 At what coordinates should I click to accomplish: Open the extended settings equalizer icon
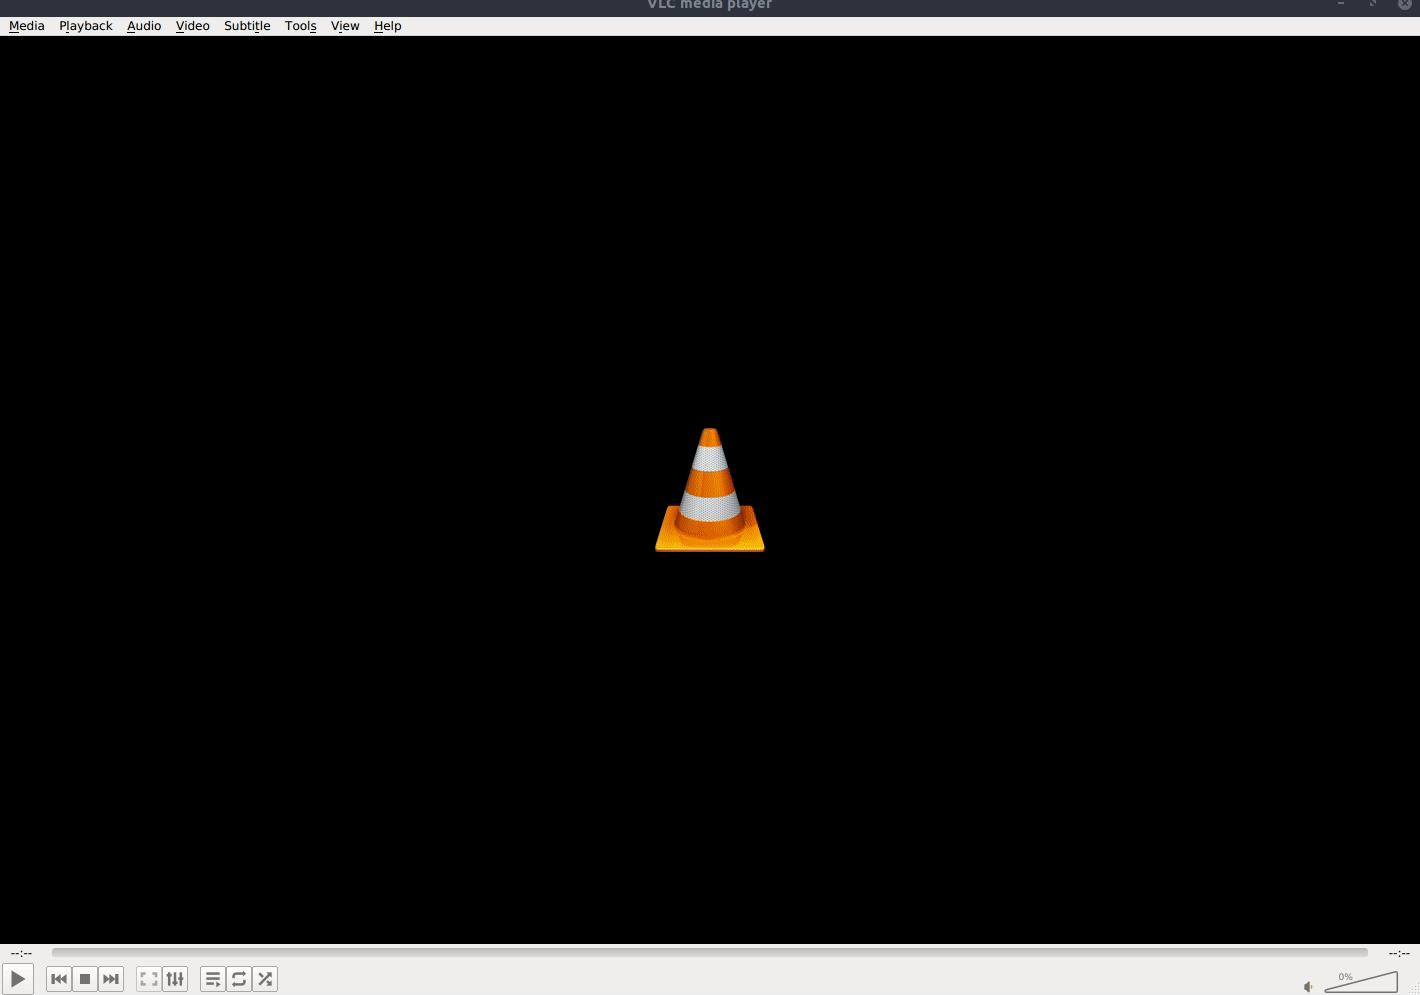[175, 979]
